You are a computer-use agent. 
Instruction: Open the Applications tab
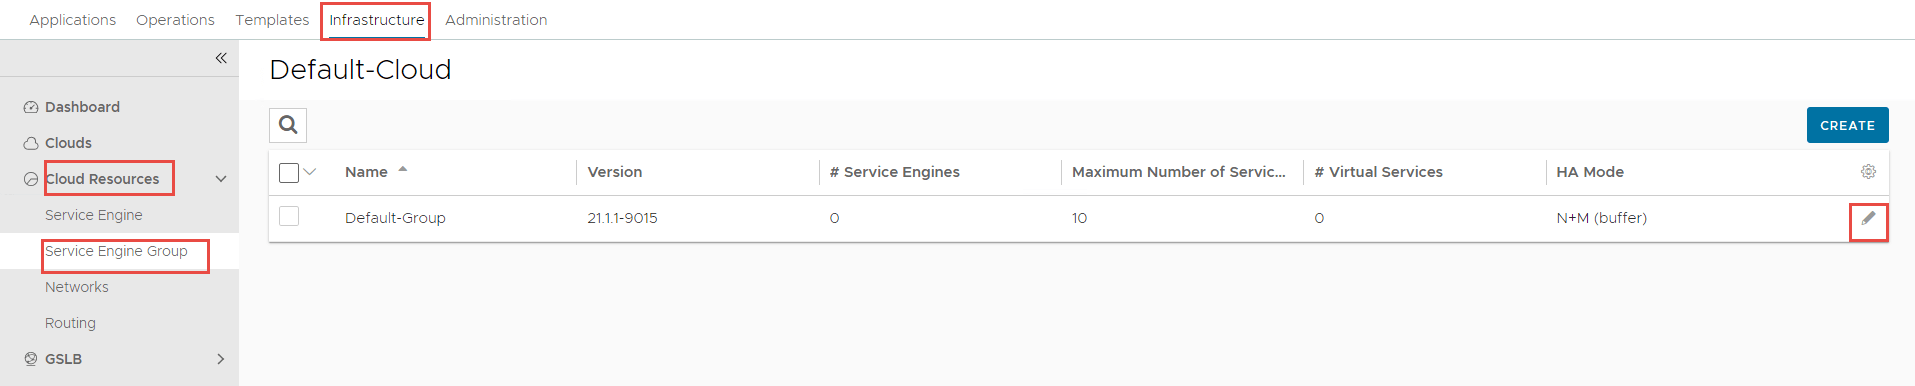pos(73,20)
